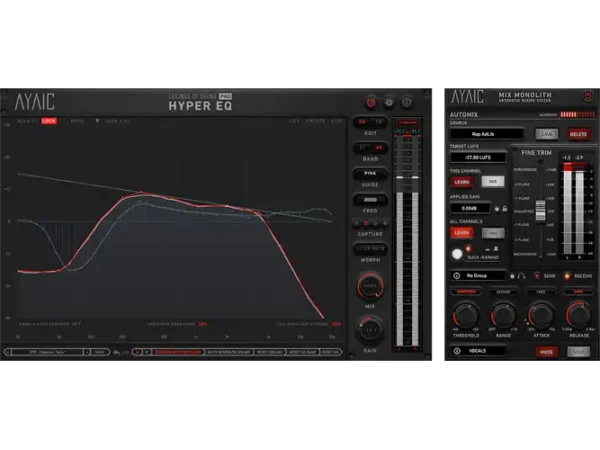Click the Fine Trim fader handle

[540, 210]
